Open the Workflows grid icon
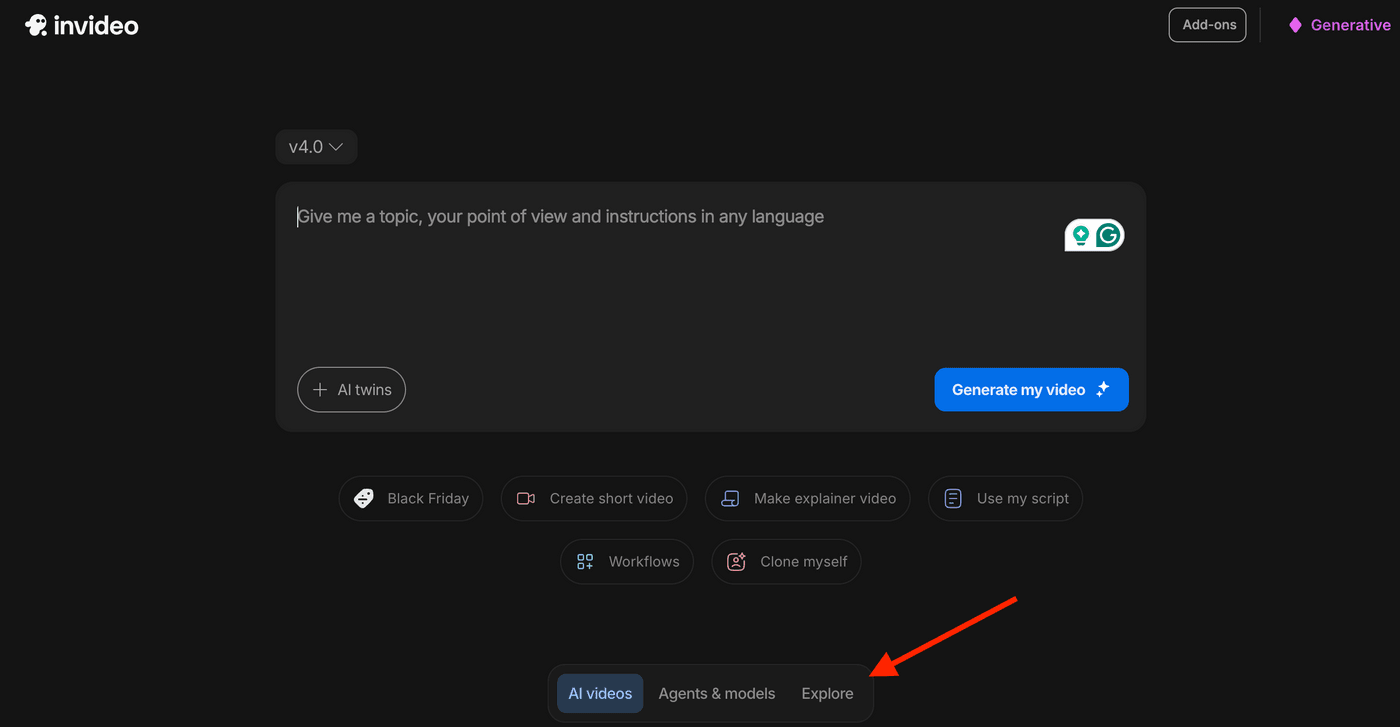Viewport: 1400px width, 727px height. point(585,562)
